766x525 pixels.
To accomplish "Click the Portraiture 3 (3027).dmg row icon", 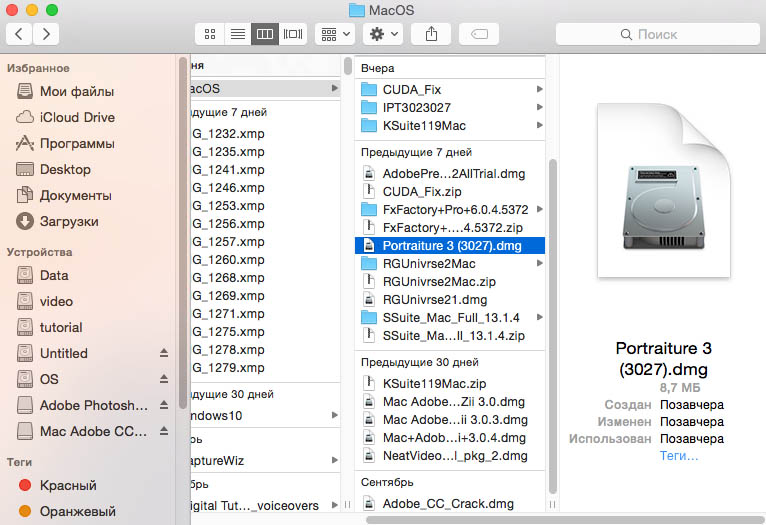I will click(x=369, y=246).
